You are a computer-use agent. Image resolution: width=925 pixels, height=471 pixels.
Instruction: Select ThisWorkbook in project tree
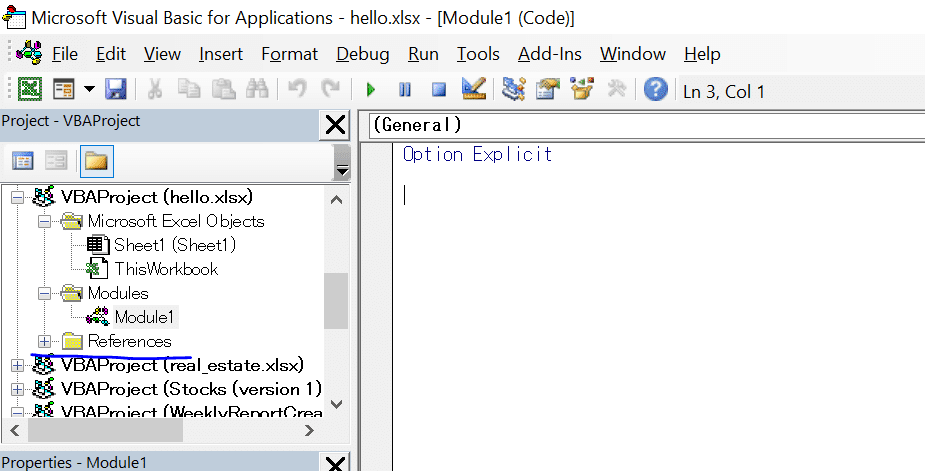166,269
